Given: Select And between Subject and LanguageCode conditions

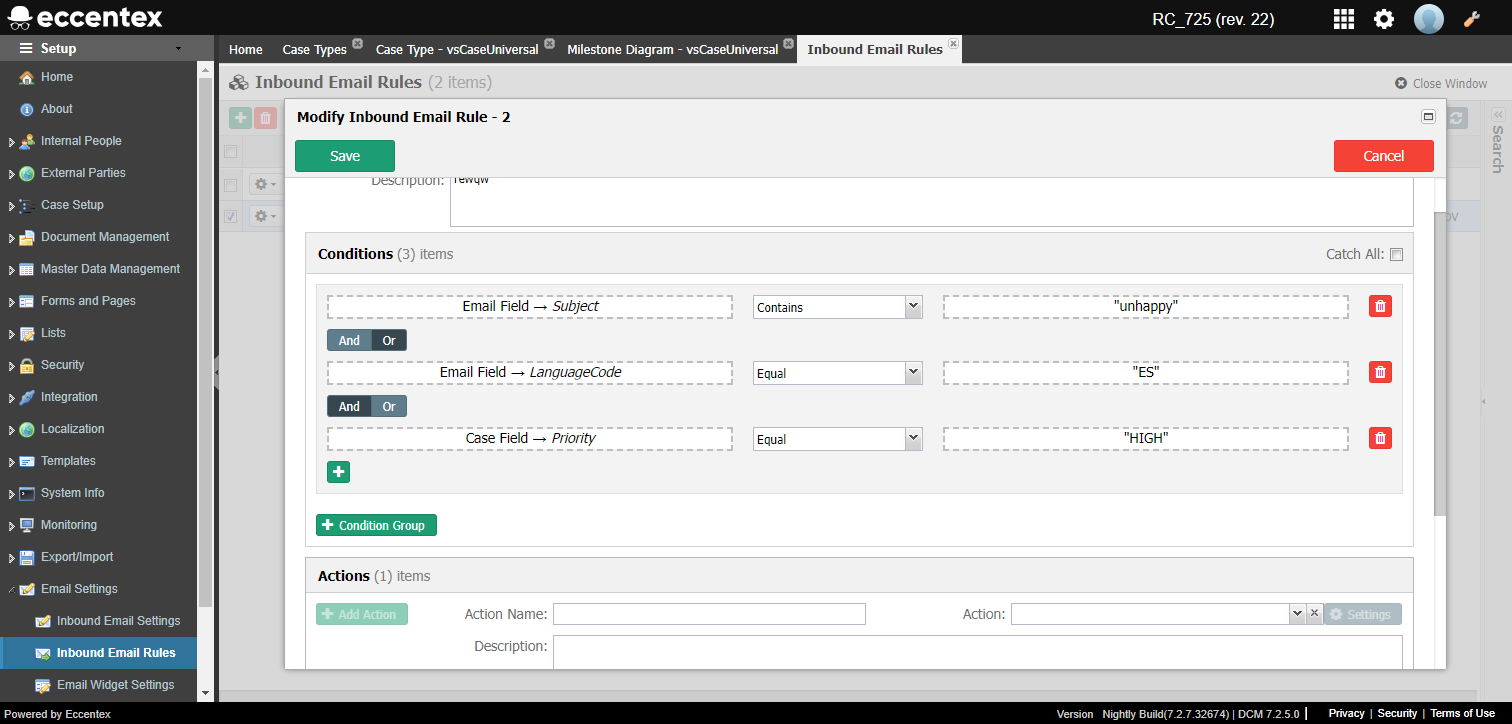Looking at the screenshot, I should 349,340.
